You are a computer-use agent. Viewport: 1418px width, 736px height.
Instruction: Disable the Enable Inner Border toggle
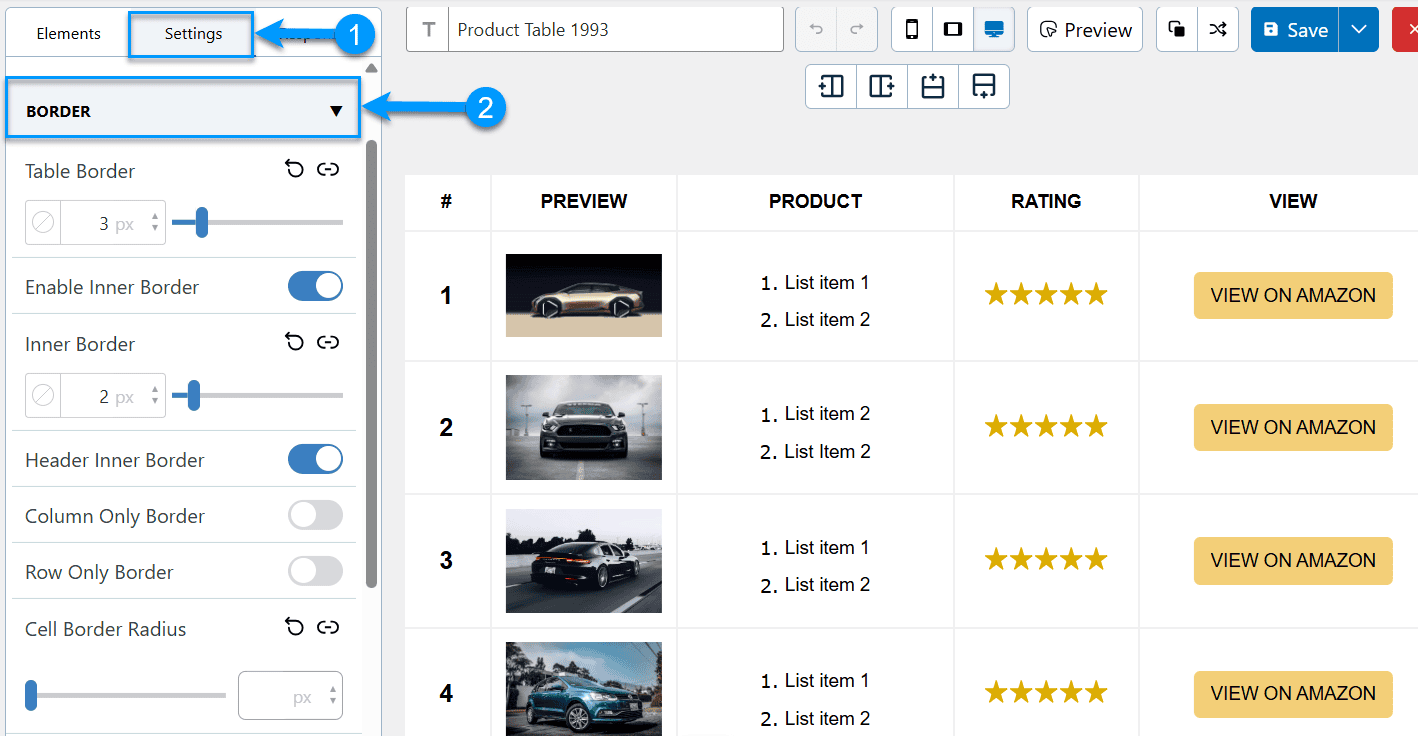coord(315,287)
